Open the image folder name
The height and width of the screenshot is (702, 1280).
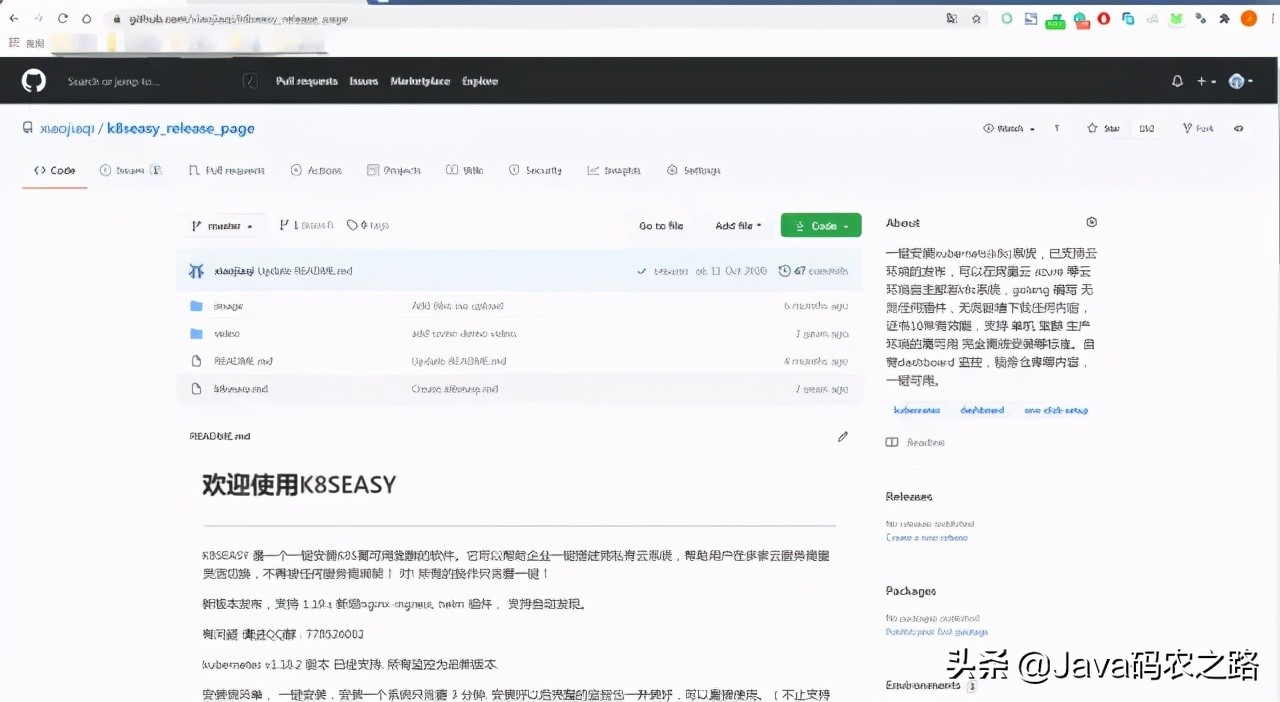(x=228, y=306)
